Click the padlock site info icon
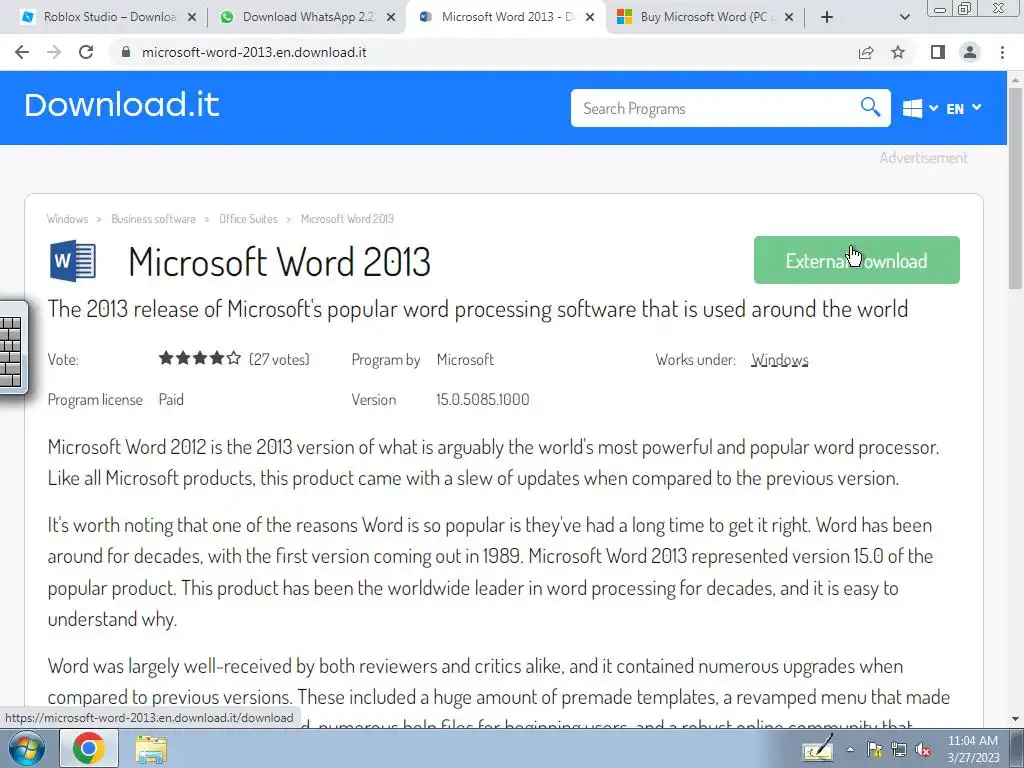The height and width of the screenshot is (768, 1024). click(x=125, y=52)
